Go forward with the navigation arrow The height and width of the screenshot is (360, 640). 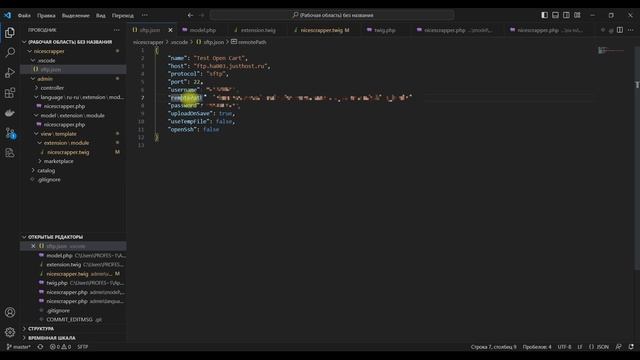(x=202, y=15)
